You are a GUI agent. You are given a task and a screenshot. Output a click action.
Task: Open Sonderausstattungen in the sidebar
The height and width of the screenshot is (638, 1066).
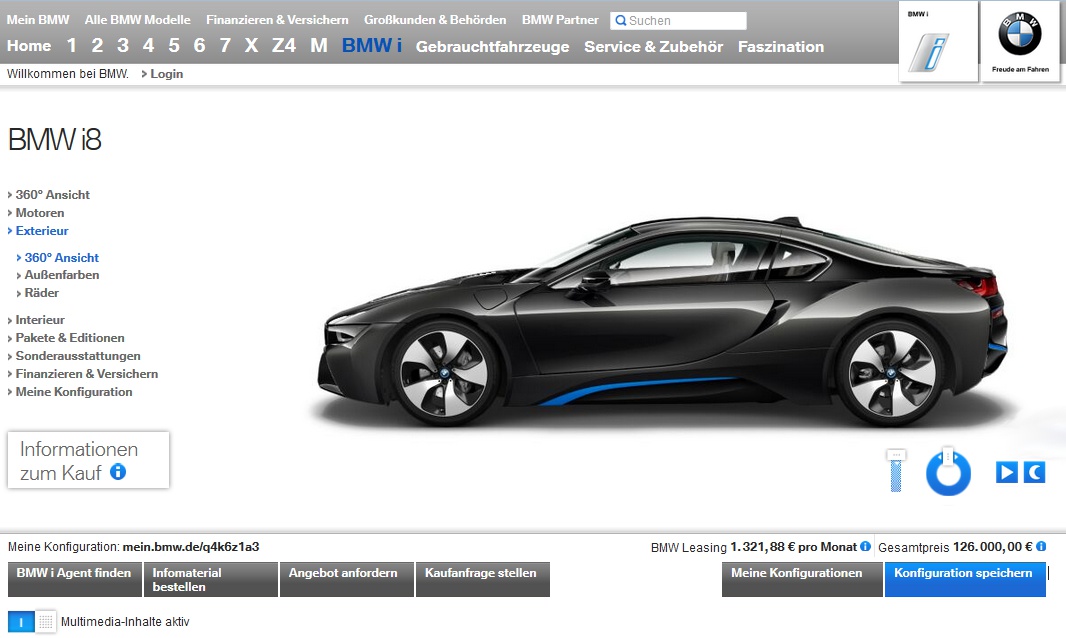(x=78, y=356)
